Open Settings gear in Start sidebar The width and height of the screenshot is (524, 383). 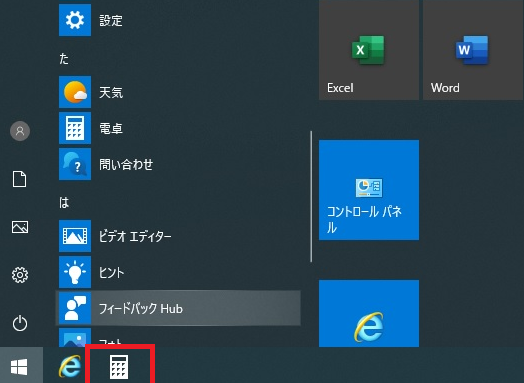(20, 275)
